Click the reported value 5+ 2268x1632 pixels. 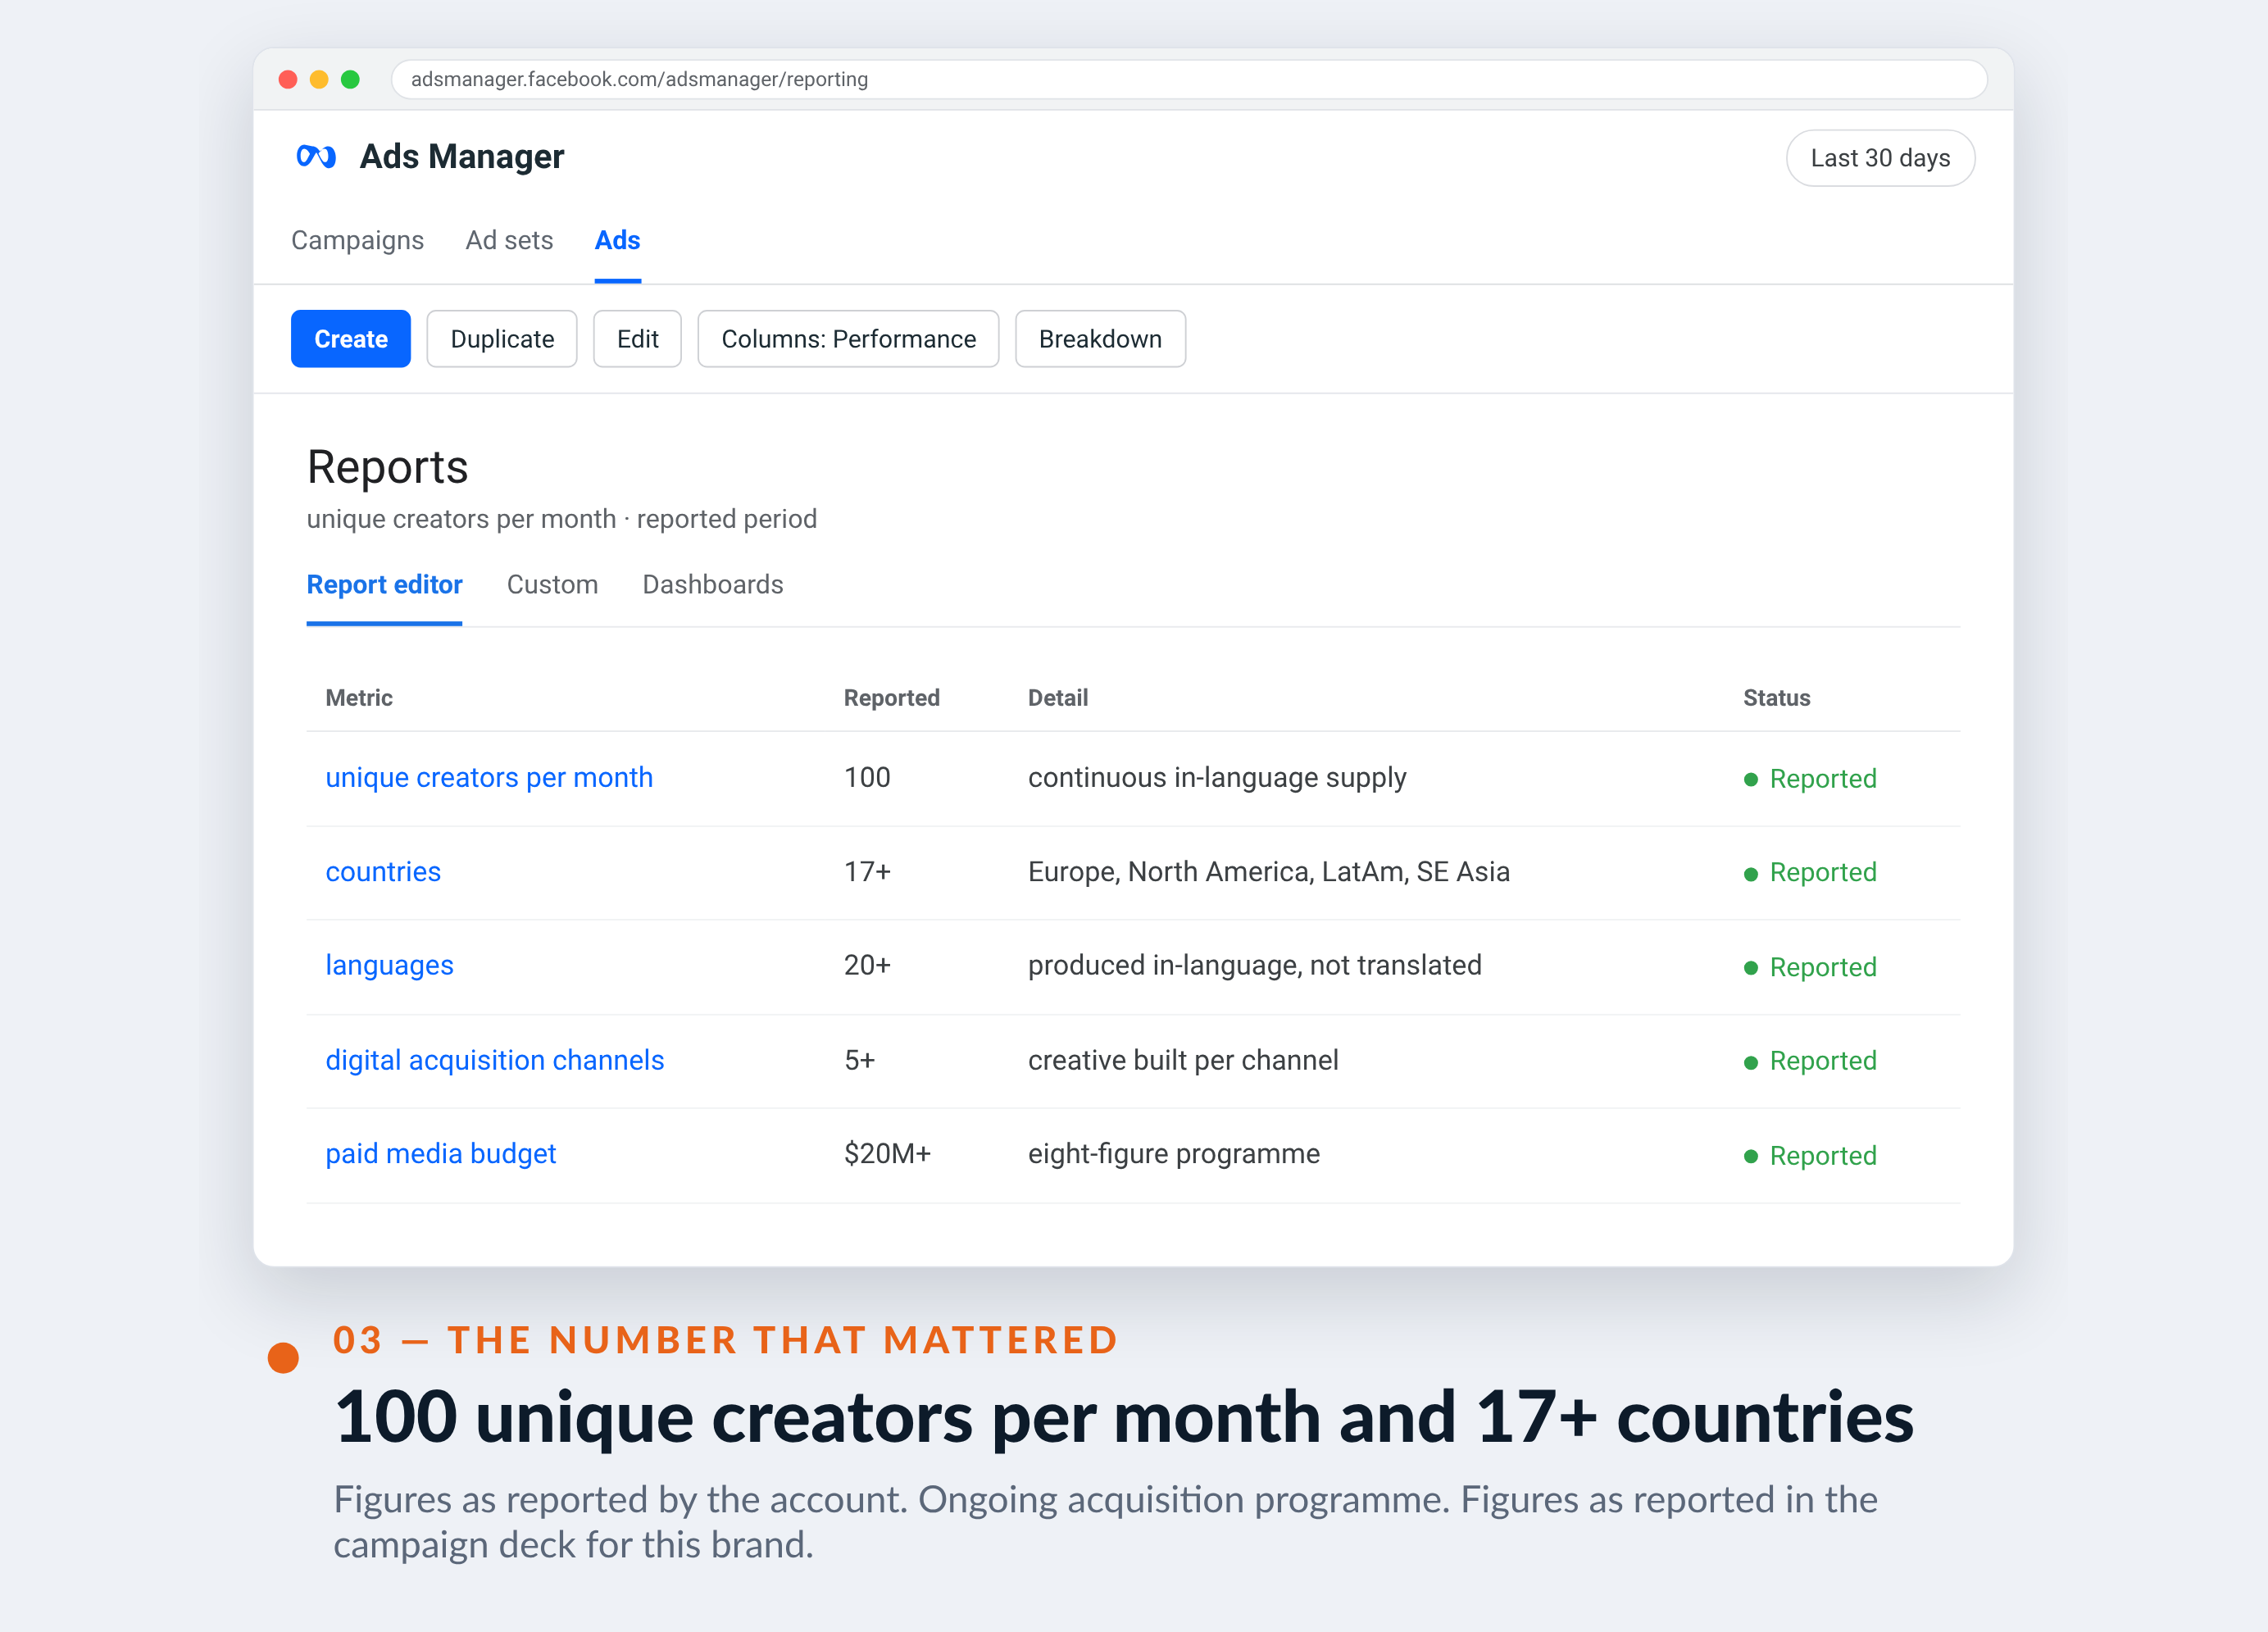pyautogui.click(x=859, y=1060)
